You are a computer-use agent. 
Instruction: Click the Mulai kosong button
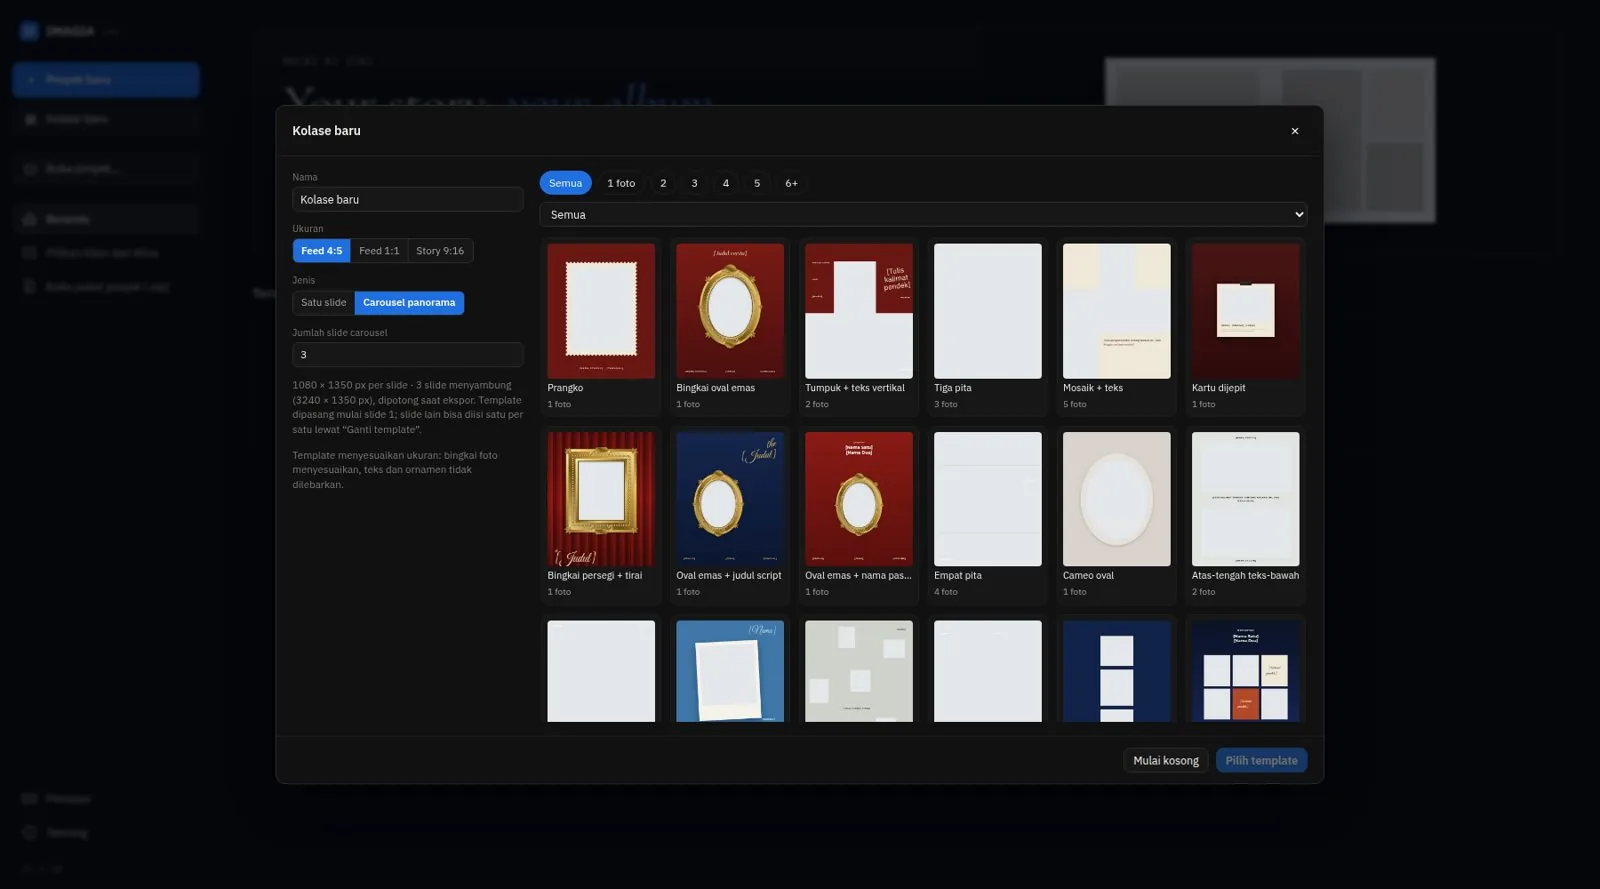click(1166, 760)
